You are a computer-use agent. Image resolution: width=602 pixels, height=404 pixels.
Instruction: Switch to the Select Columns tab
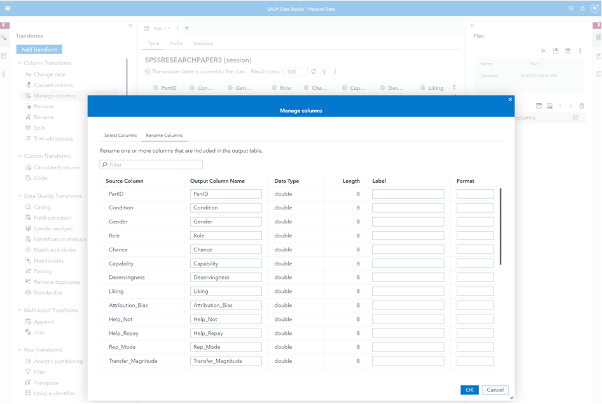click(x=120, y=135)
